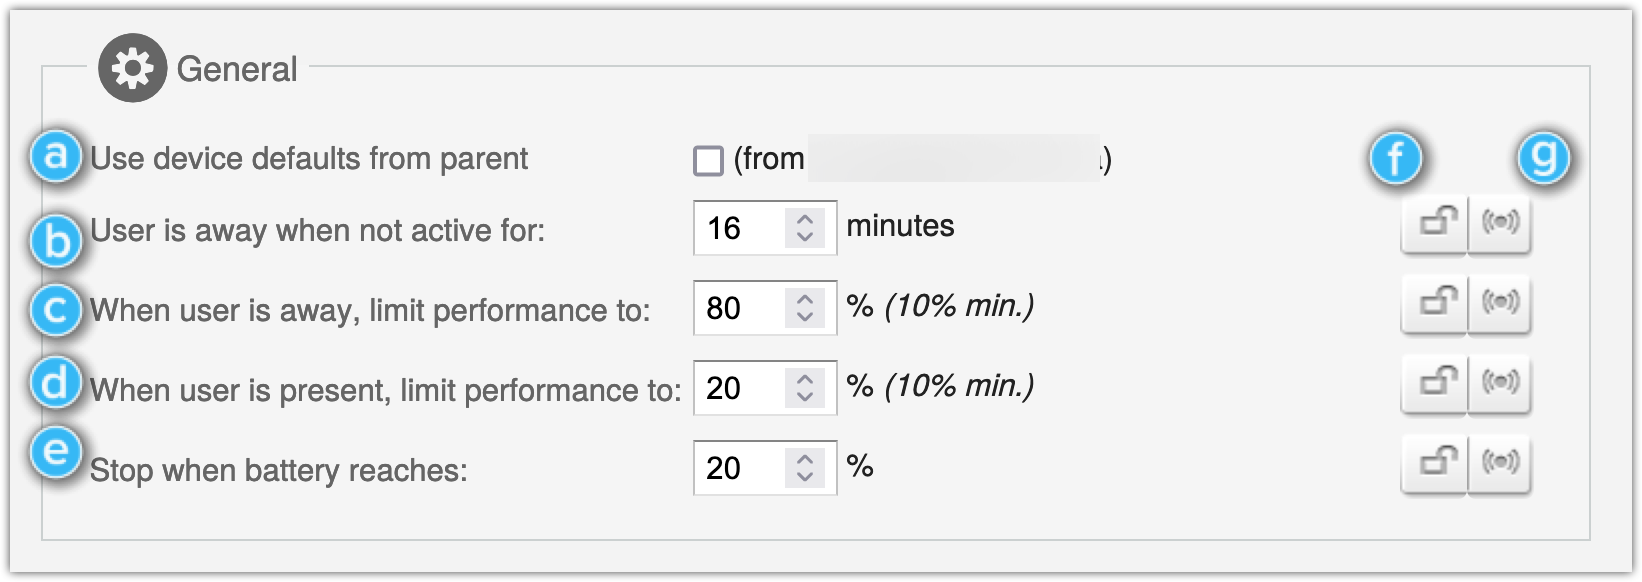Click the broadcast icon for user away time
The image size is (1642, 582).
[1499, 224]
